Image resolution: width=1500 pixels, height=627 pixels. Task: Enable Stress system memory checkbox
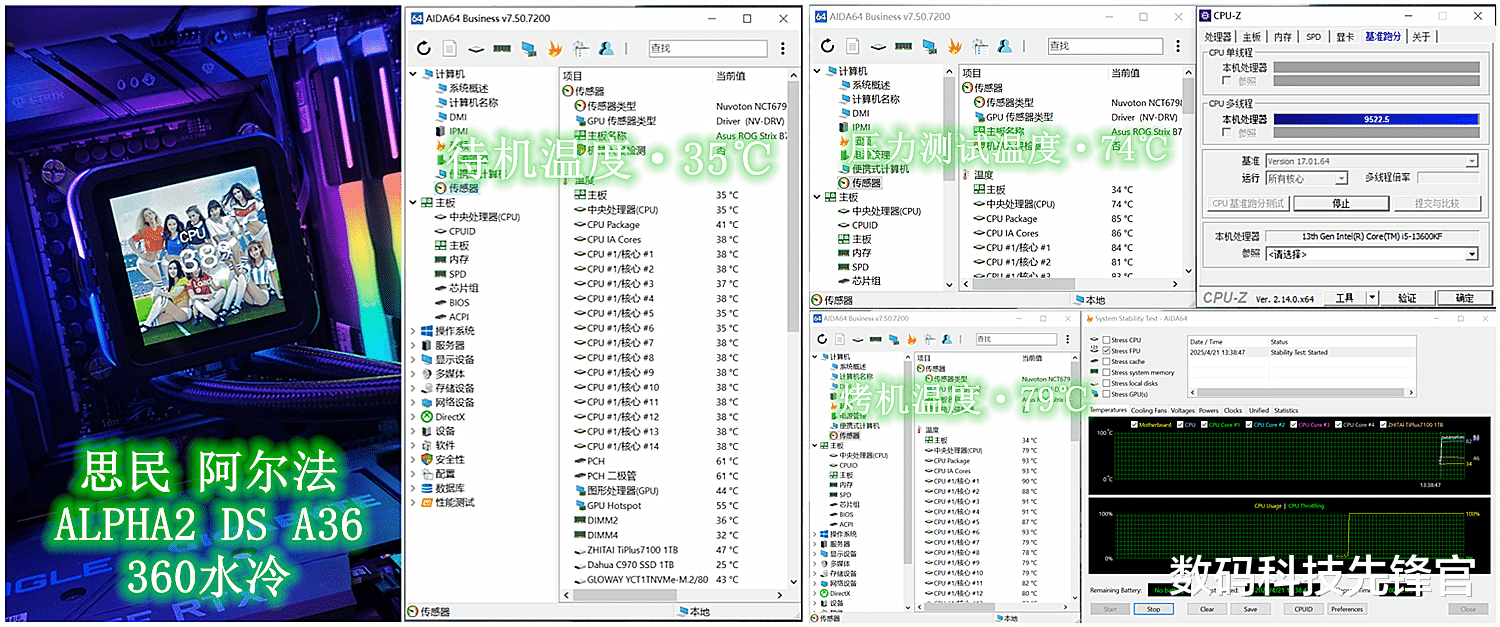click(x=1106, y=373)
